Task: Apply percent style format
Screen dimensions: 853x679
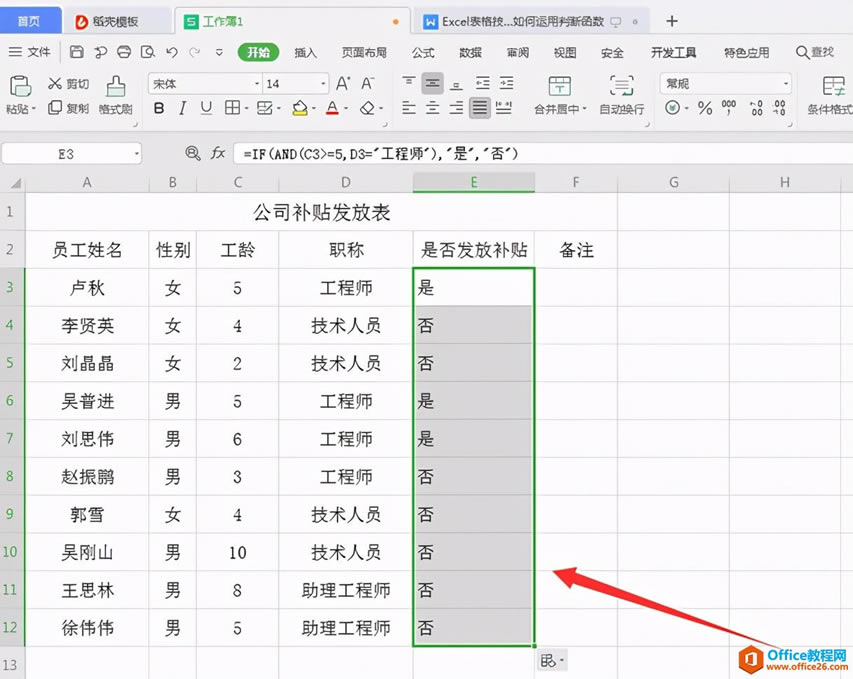Action: tap(705, 108)
